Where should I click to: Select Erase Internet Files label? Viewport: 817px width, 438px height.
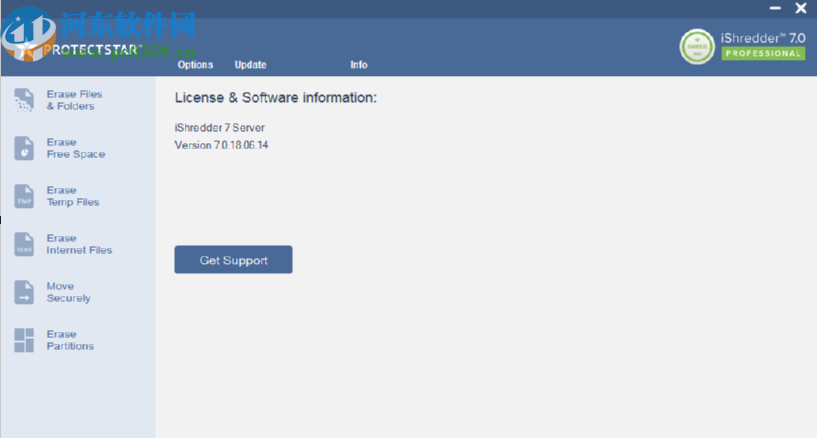pyautogui.click(x=79, y=244)
